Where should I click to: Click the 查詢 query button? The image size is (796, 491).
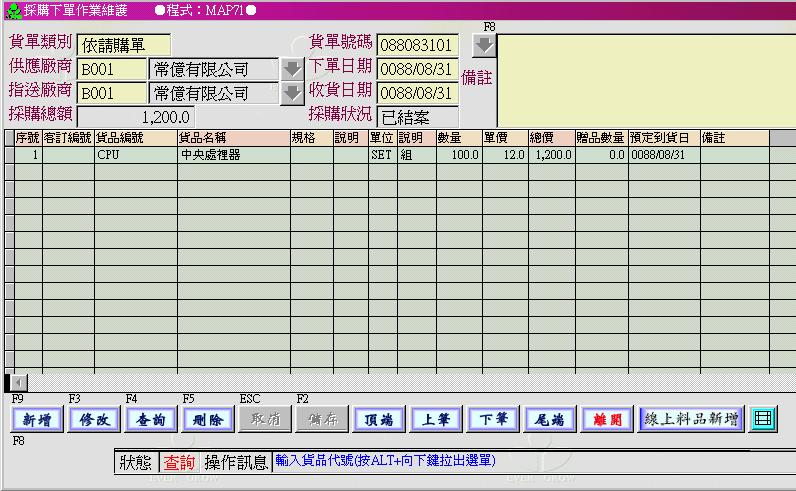pos(150,420)
